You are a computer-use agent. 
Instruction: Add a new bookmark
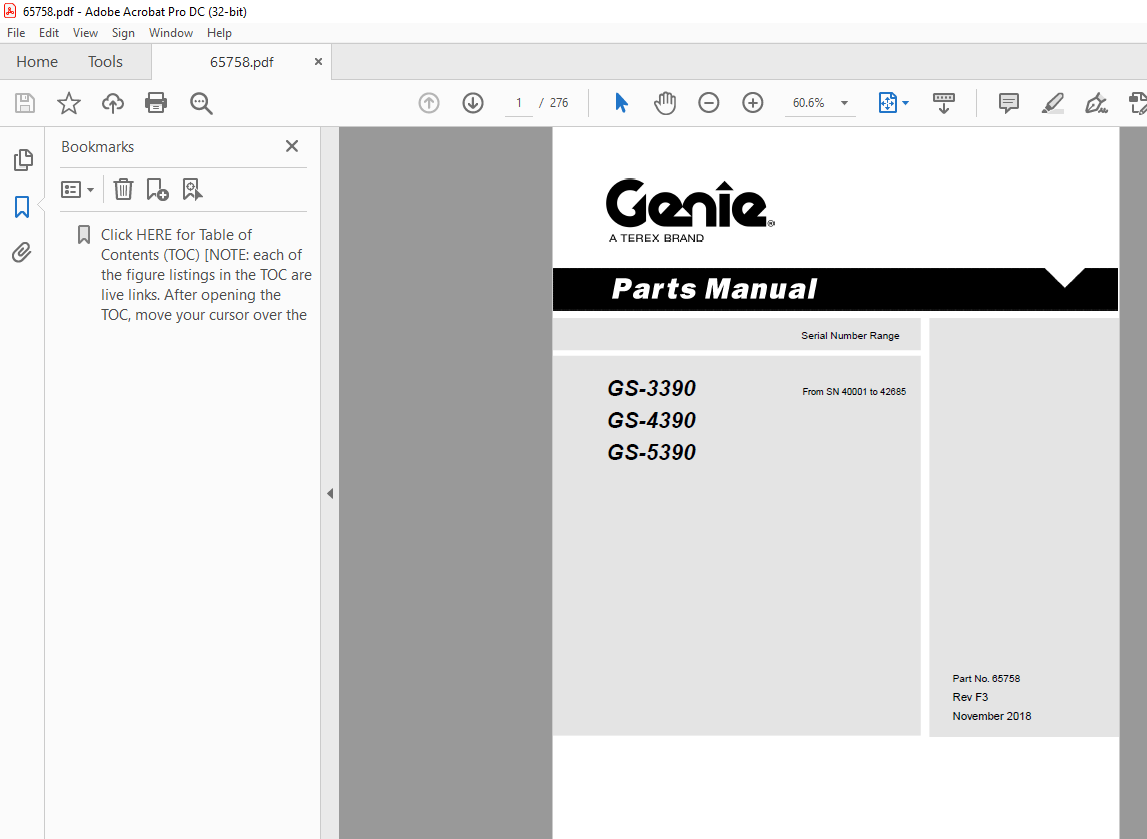click(x=157, y=189)
